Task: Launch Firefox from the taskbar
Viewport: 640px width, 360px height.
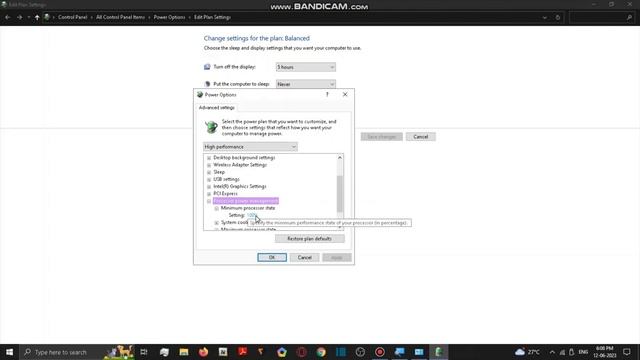Action: (203, 352)
